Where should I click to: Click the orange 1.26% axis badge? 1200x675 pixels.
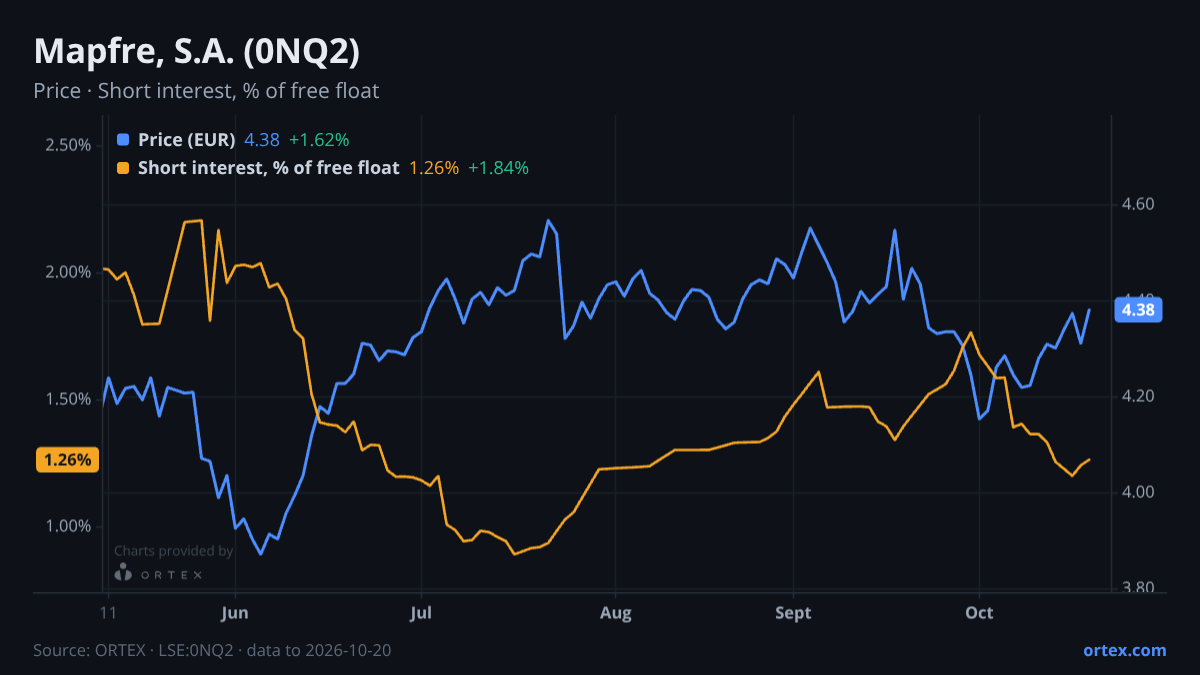click(68, 460)
